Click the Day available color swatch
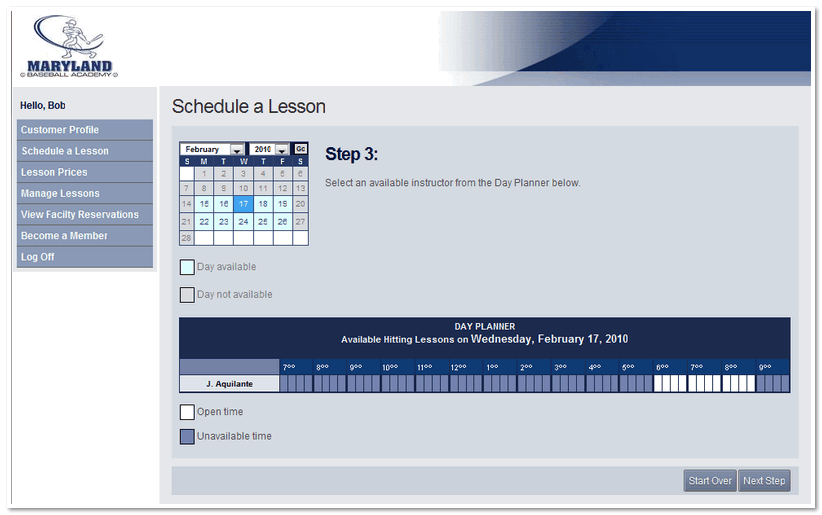The height and width of the screenshot is (515, 822). pyautogui.click(x=187, y=267)
